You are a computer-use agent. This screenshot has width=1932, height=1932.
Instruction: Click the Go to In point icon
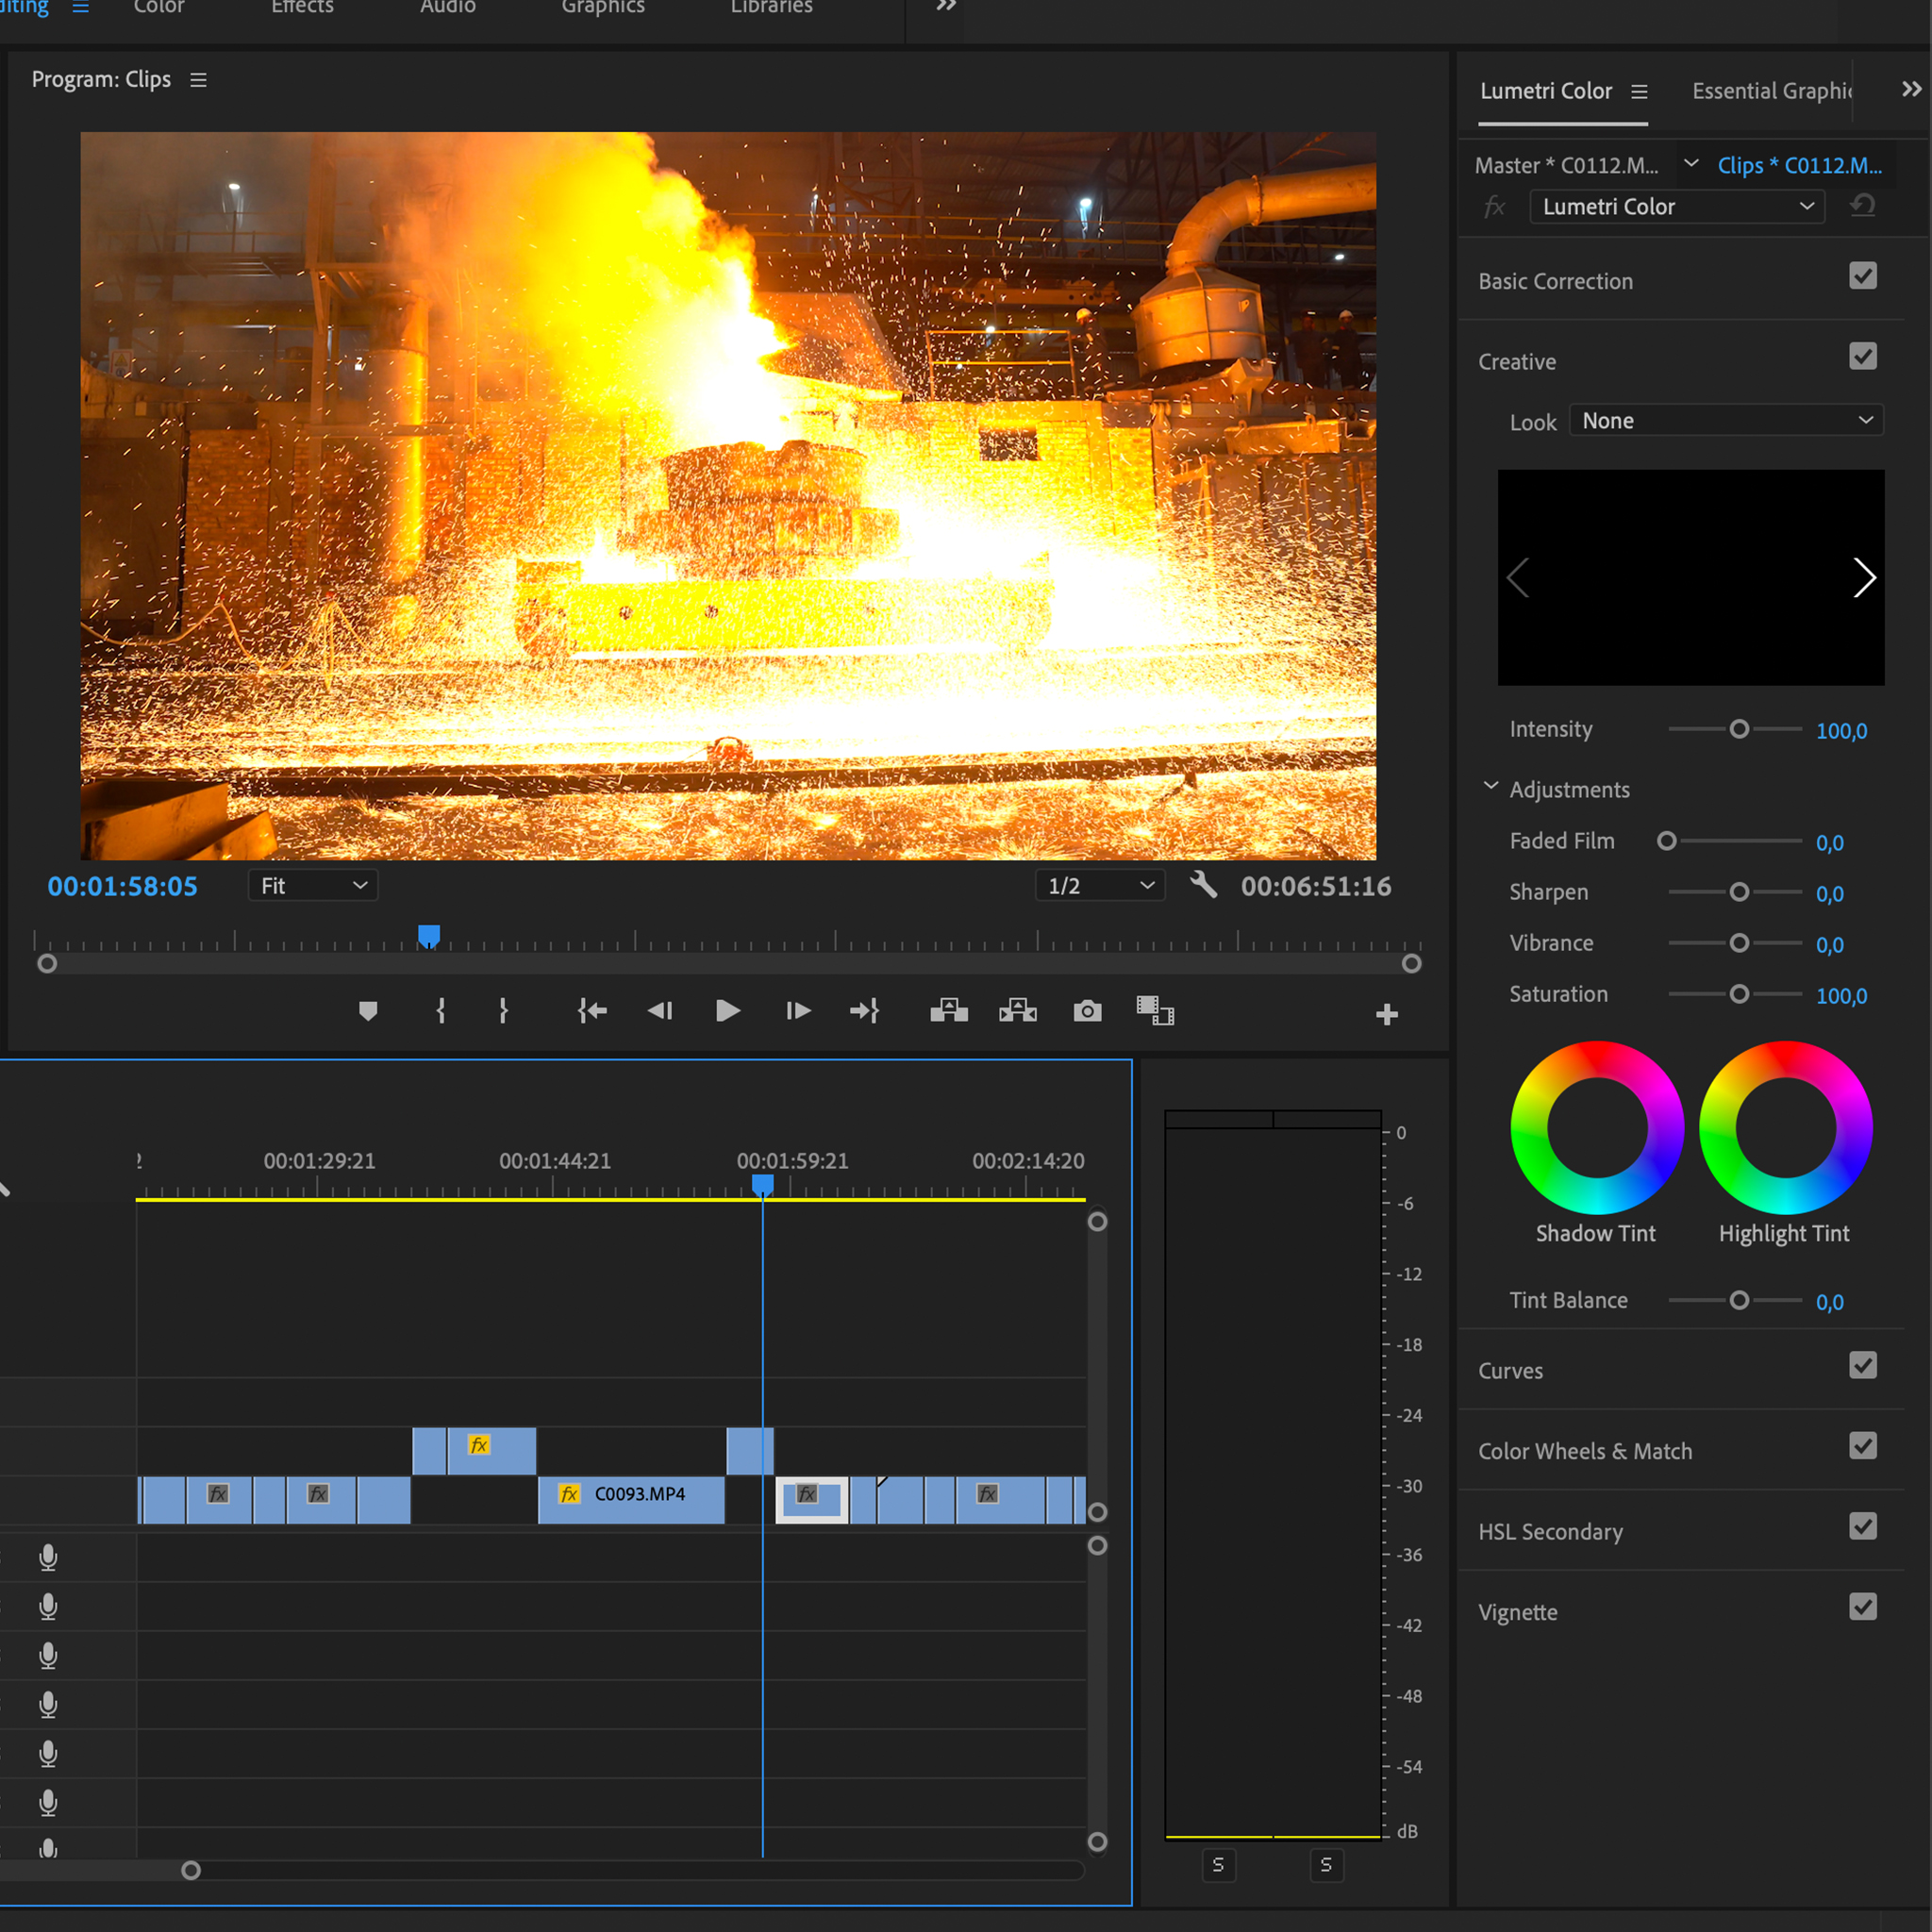coord(592,1011)
